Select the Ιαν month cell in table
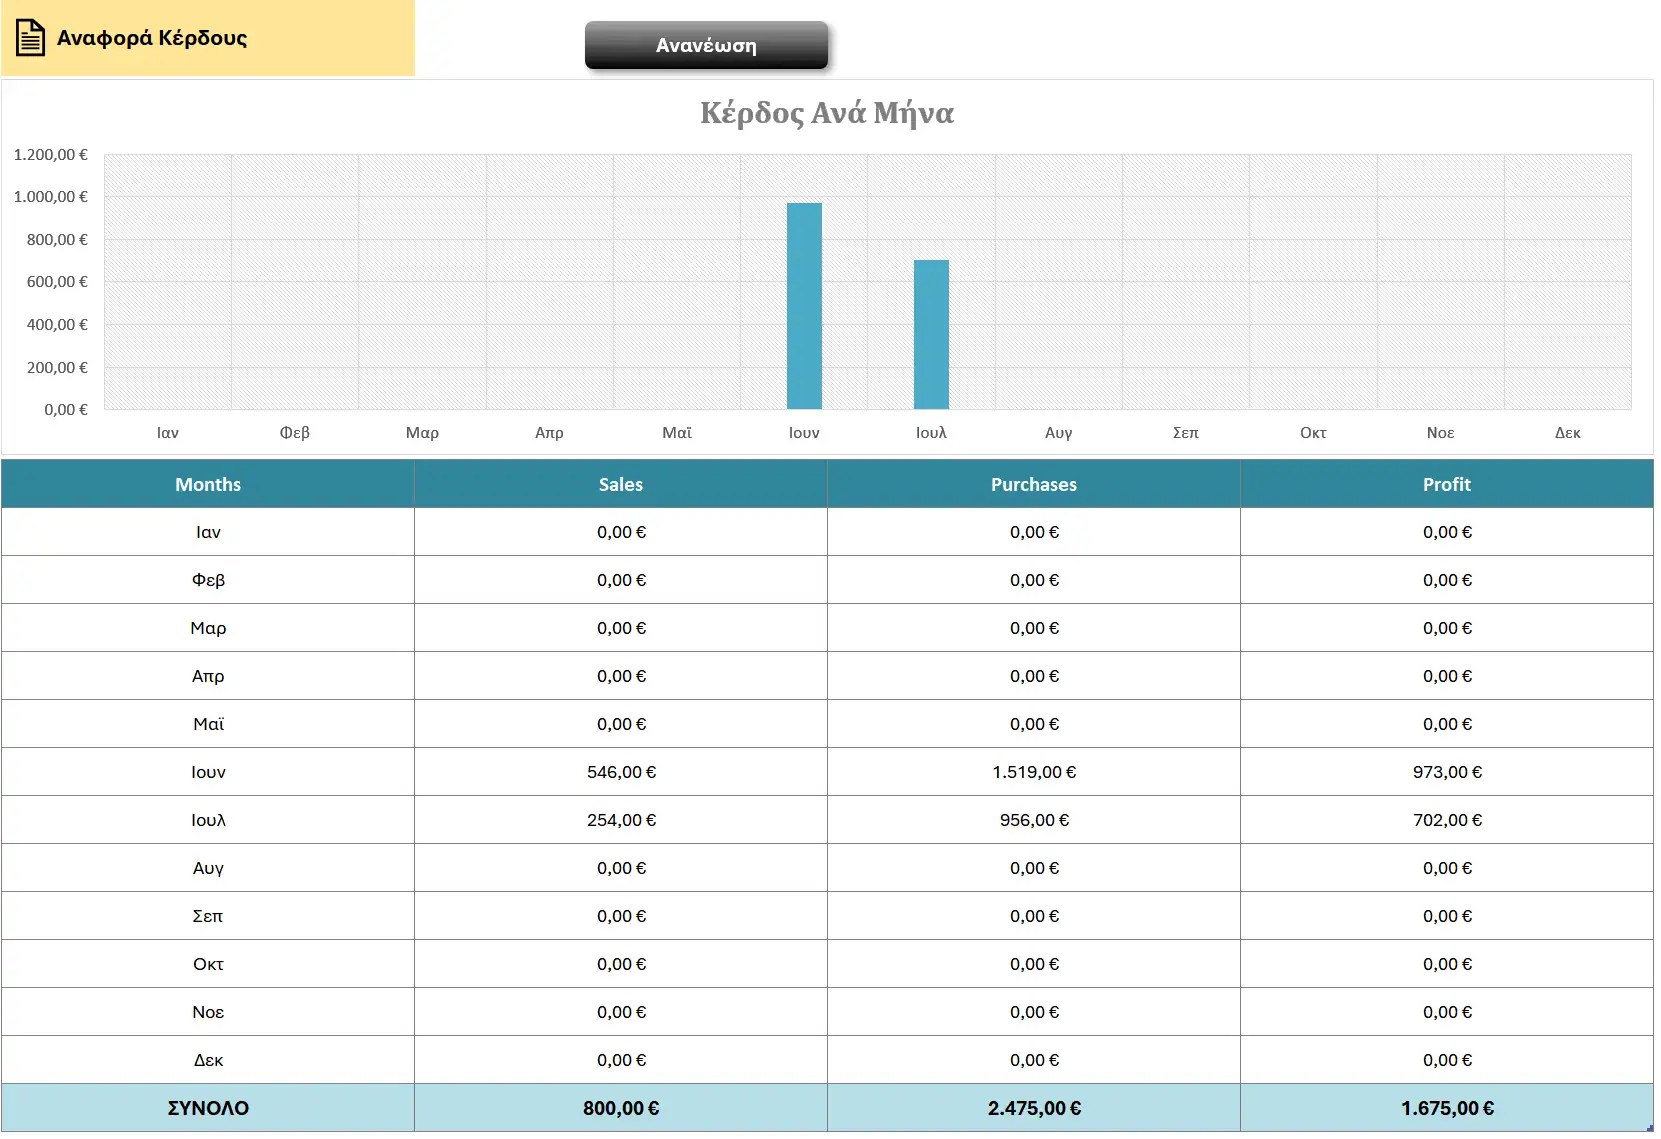The image size is (1661, 1139). 208,532
